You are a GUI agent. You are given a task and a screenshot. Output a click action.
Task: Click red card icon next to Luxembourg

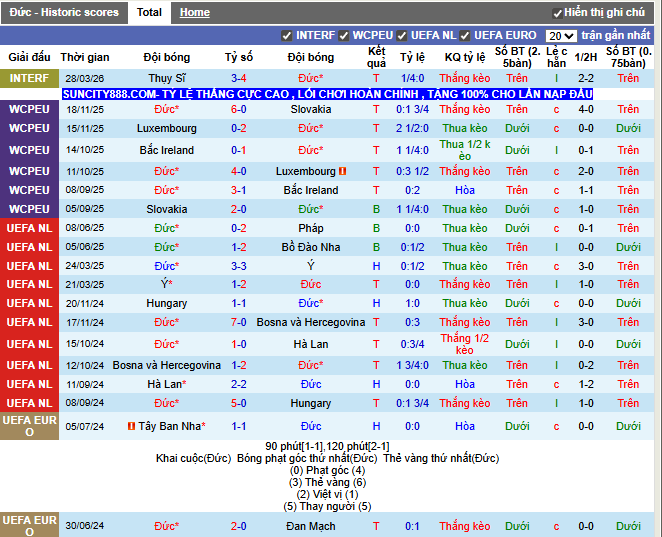tap(342, 171)
